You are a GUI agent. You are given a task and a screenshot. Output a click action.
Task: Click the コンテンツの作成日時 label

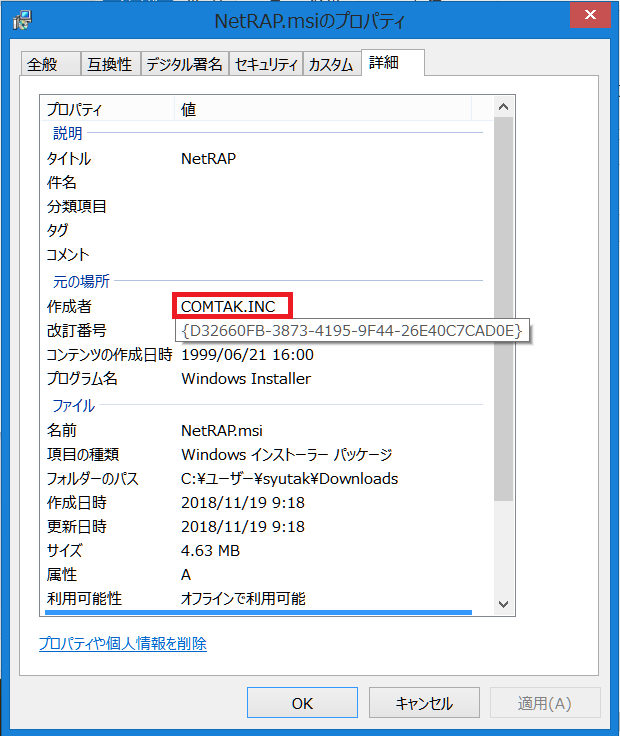tap(109, 355)
